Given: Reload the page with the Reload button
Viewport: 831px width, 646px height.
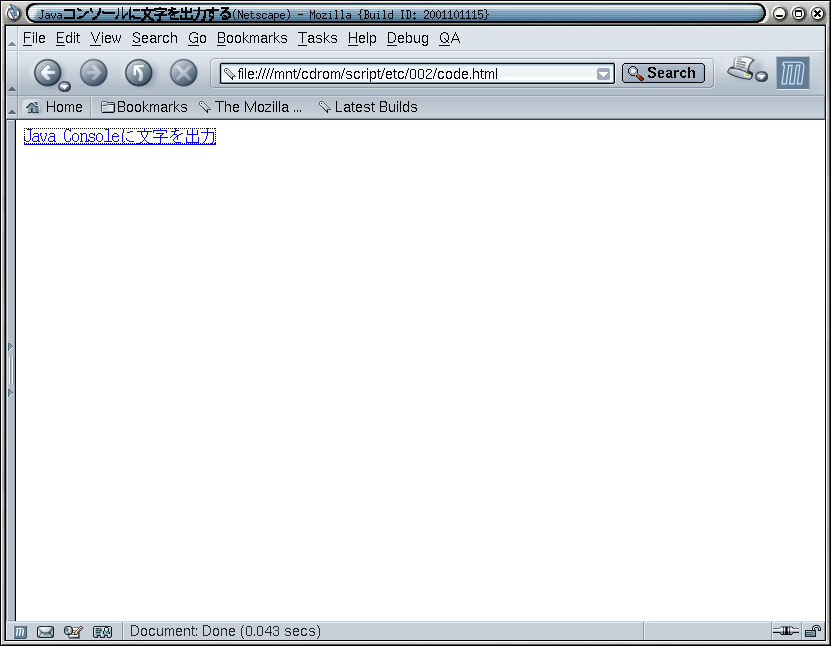Looking at the screenshot, I should point(138,73).
